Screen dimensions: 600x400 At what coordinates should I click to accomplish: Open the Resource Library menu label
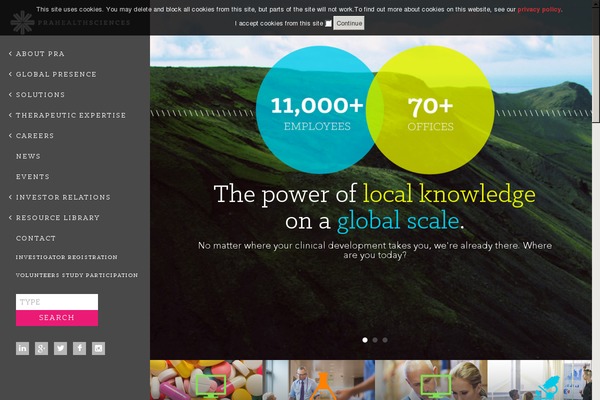pos(58,217)
